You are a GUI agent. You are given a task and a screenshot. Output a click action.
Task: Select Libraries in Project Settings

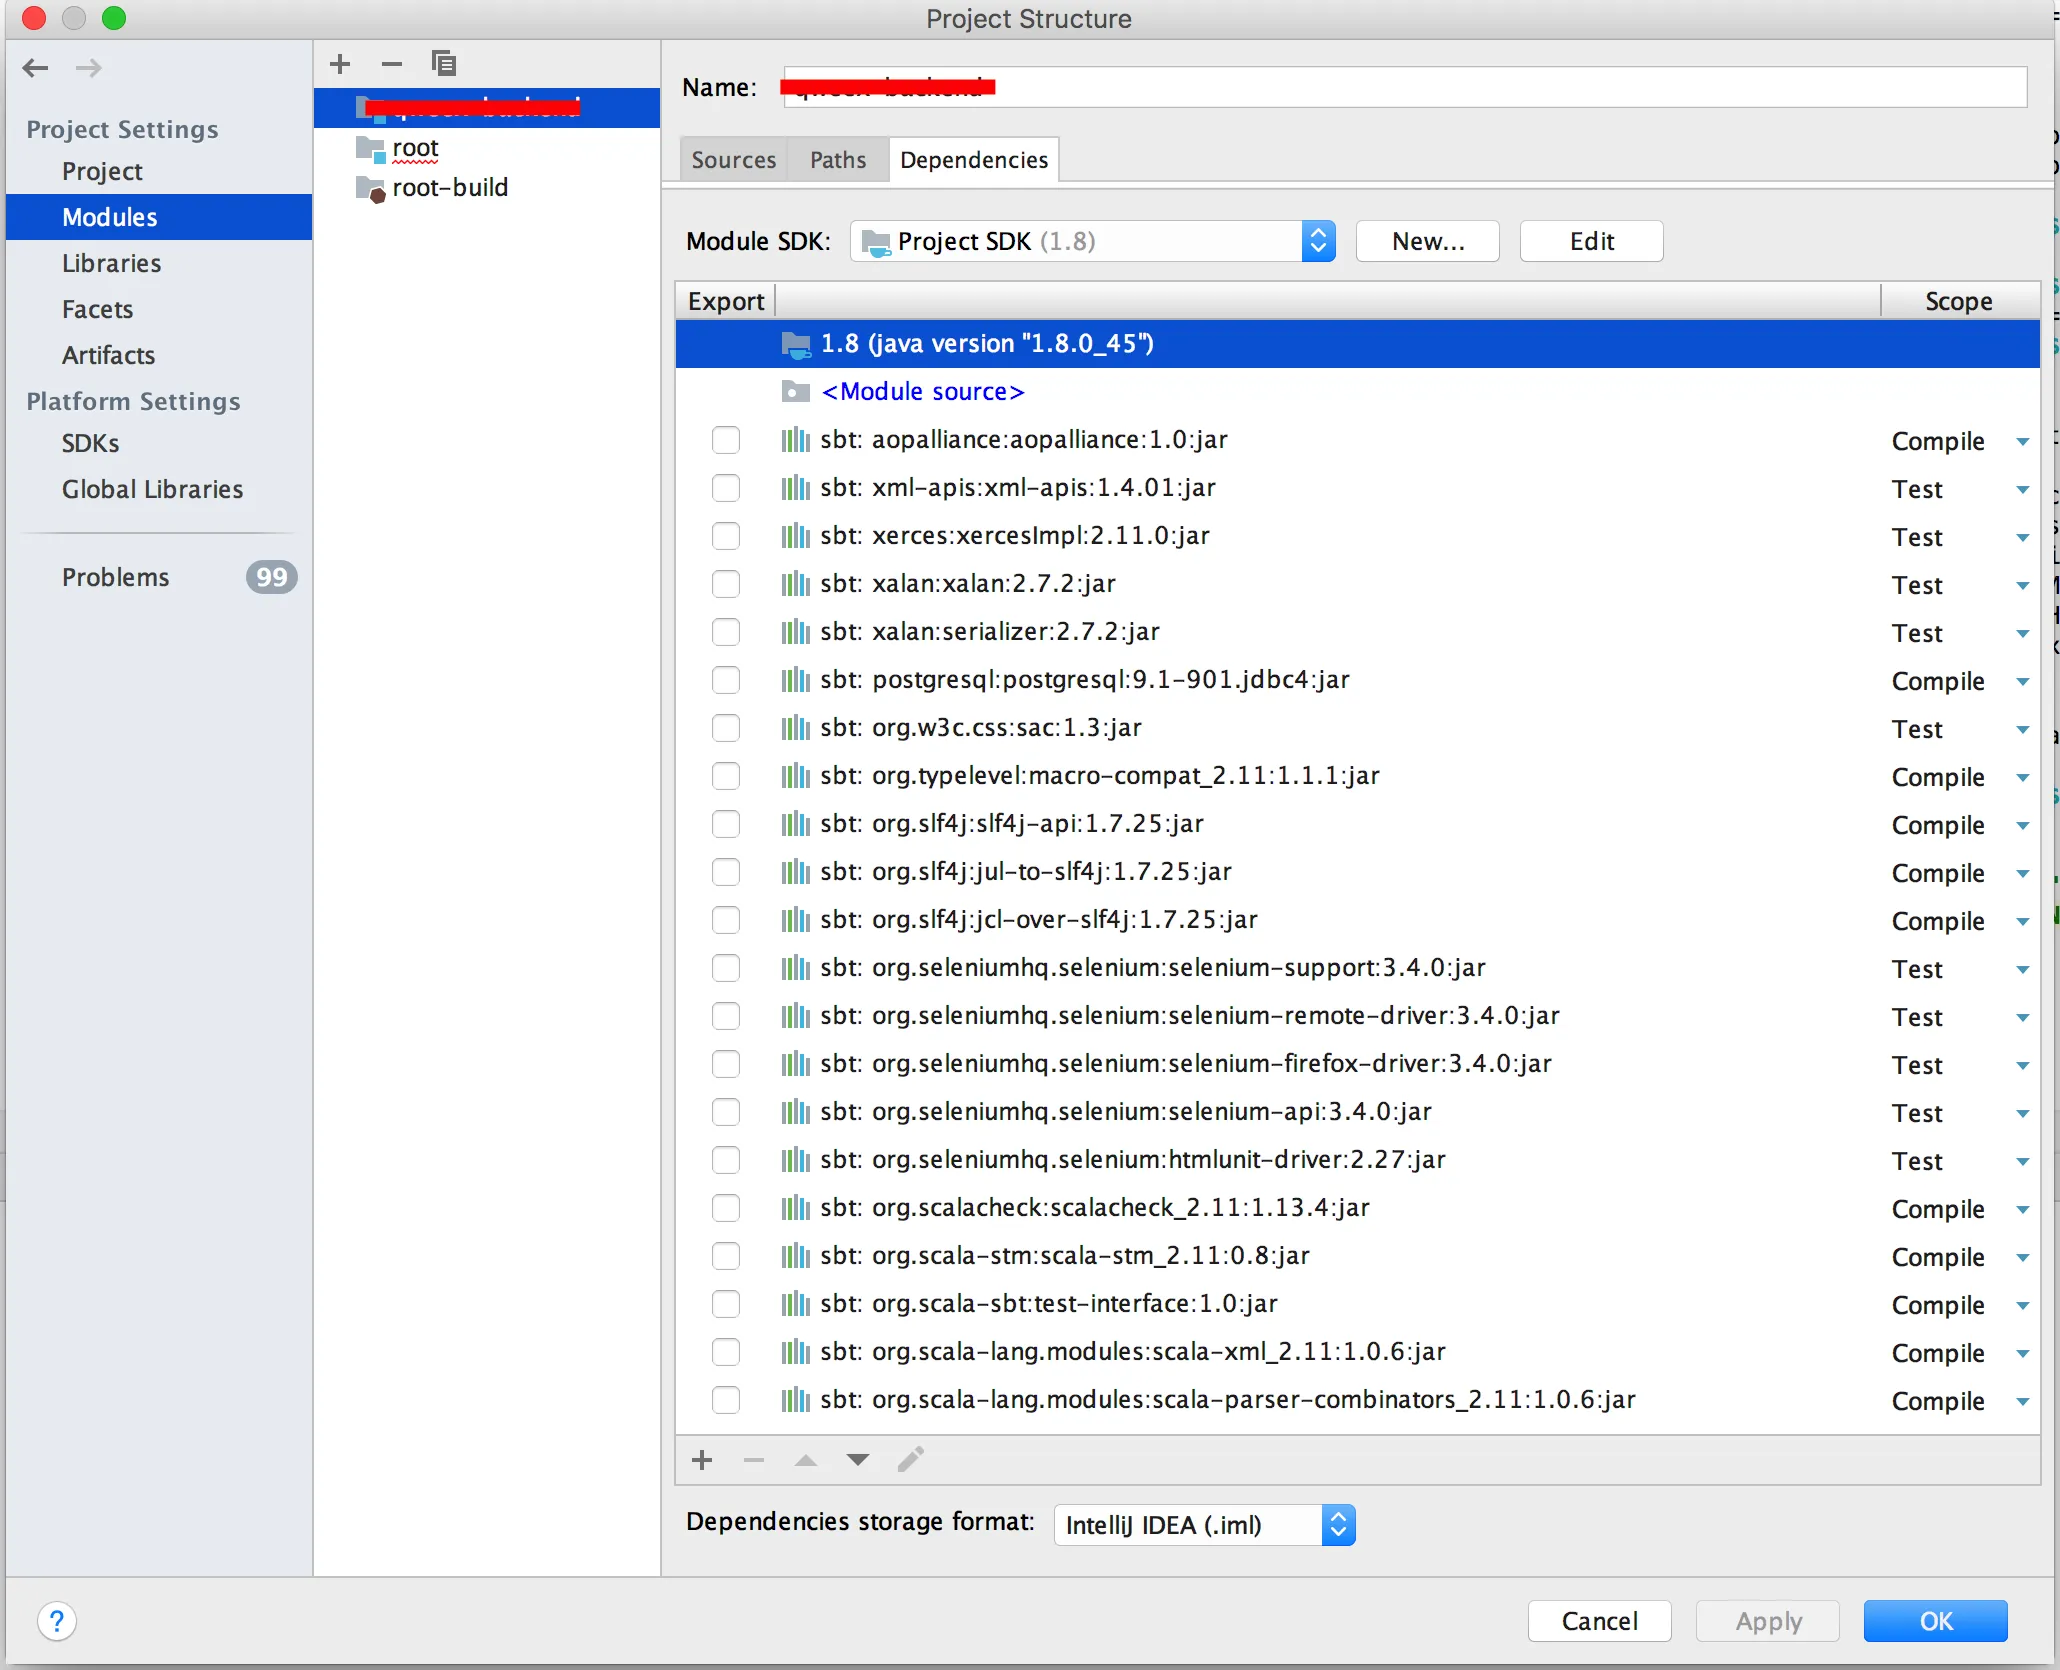[x=111, y=263]
